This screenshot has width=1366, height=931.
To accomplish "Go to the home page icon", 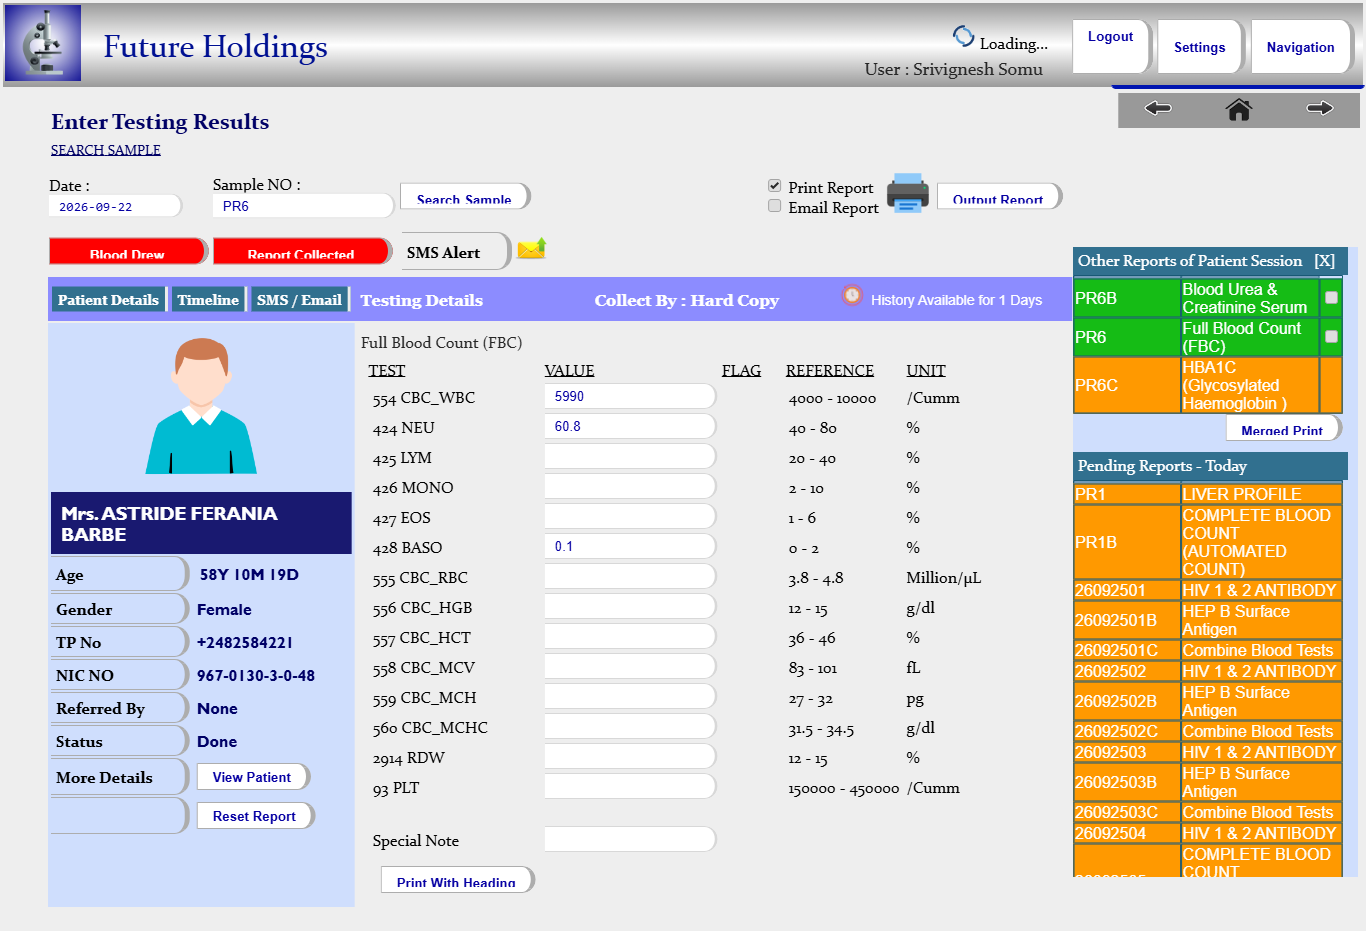I will tap(1239, 109).
